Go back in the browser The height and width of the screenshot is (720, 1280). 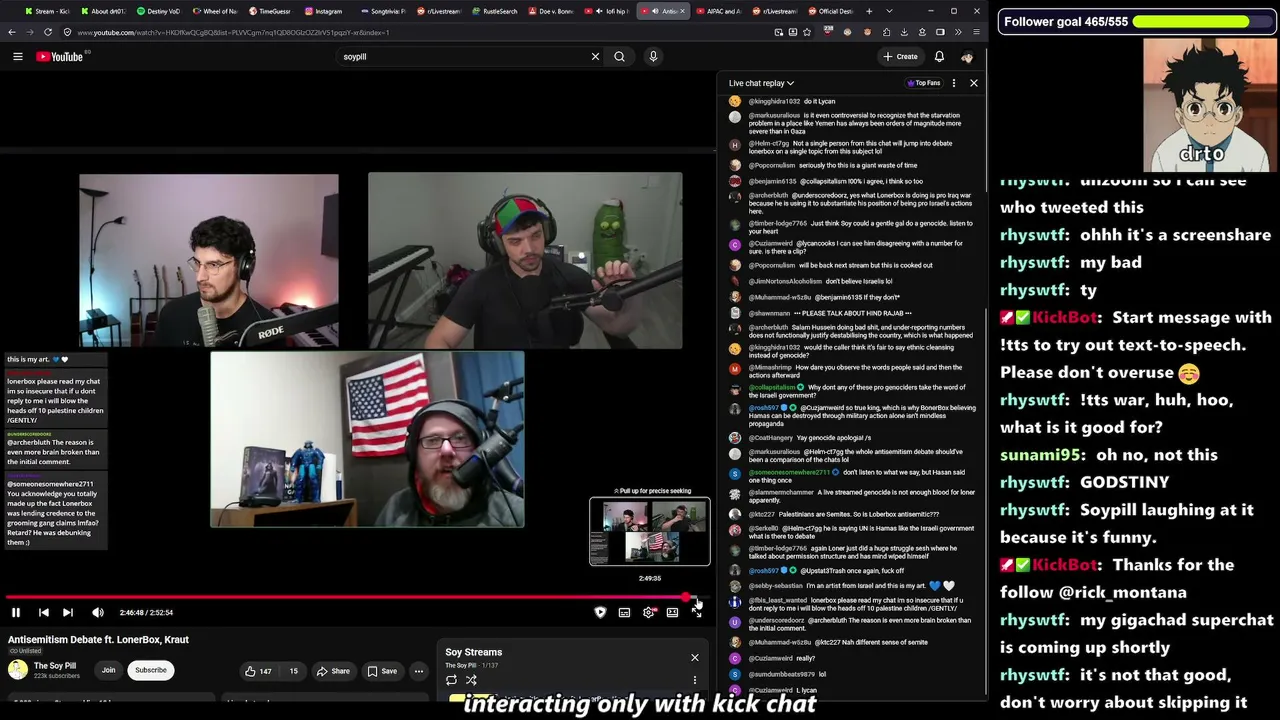[x=12, y=32]
